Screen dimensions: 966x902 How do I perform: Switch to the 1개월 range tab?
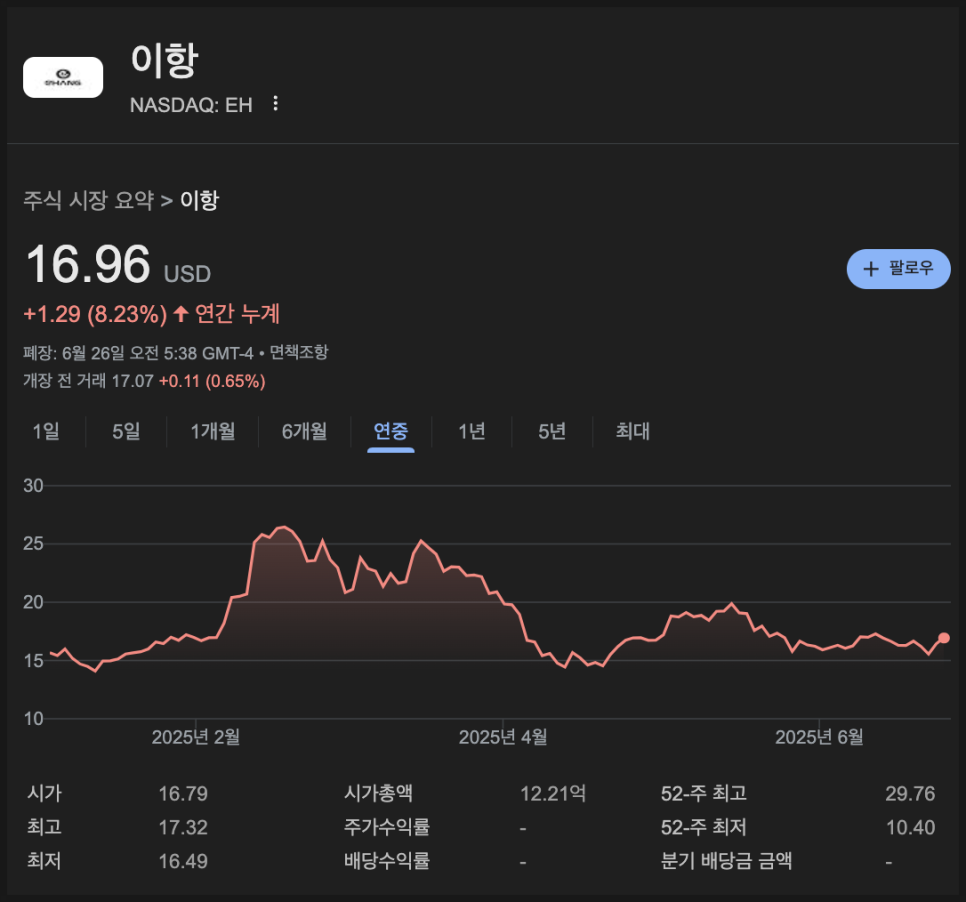tap(213, 431)
